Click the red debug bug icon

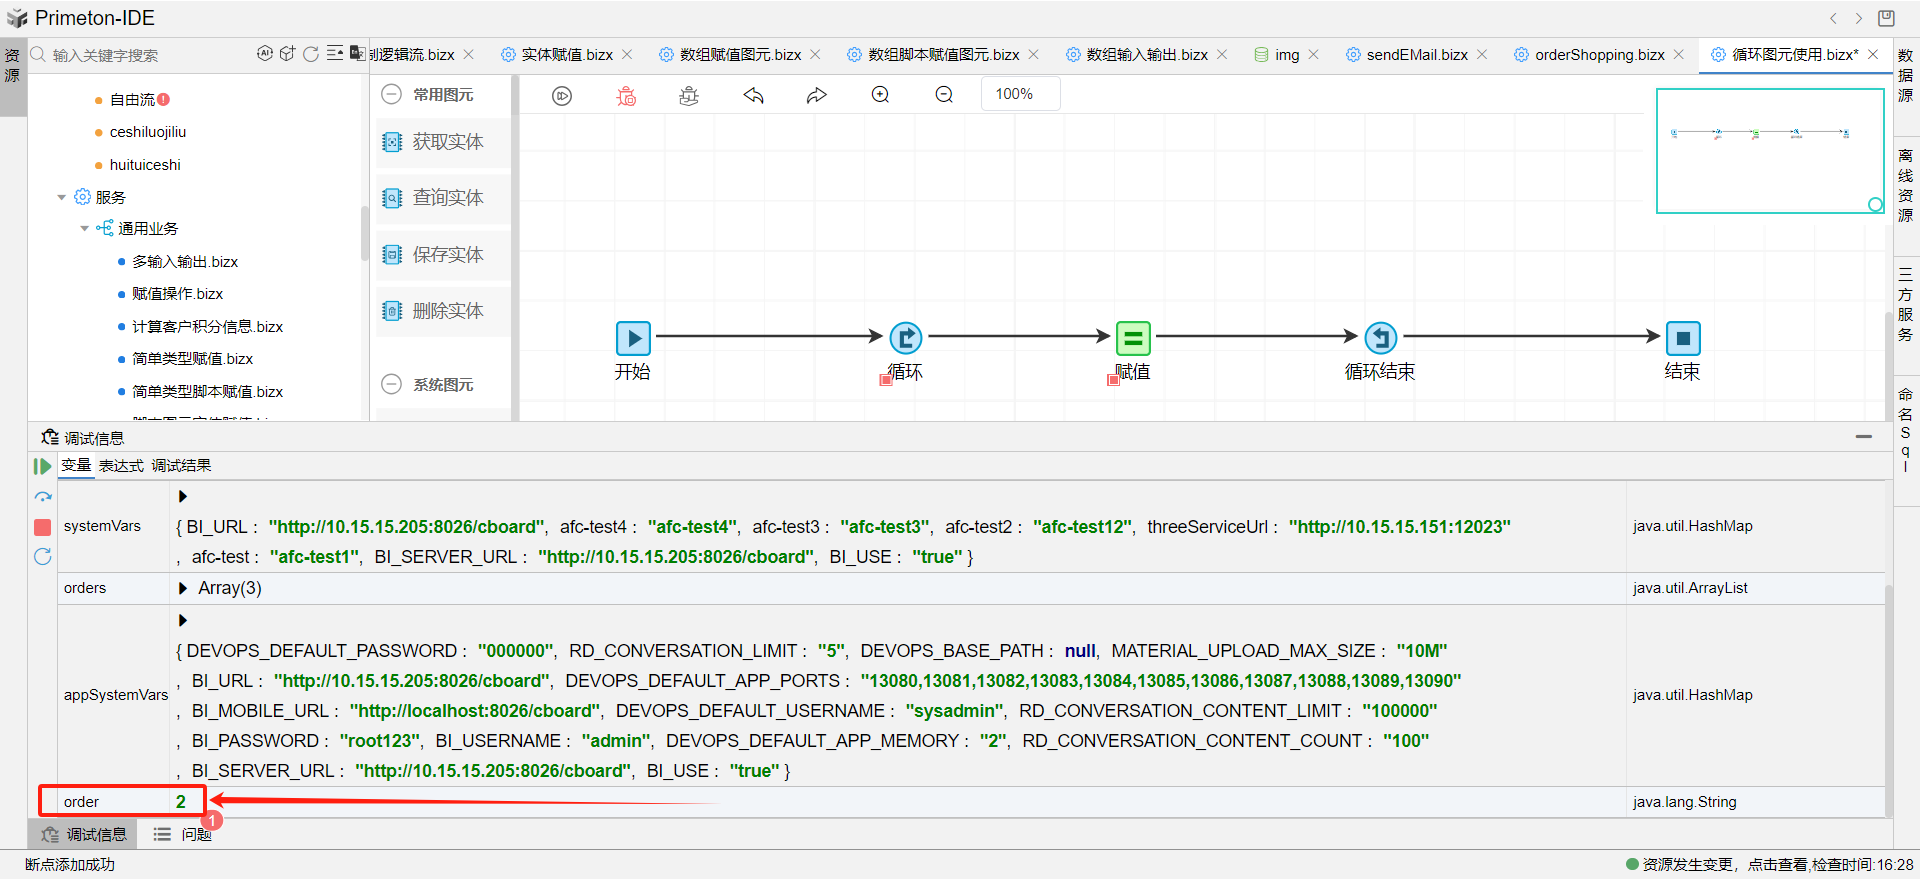626,96
